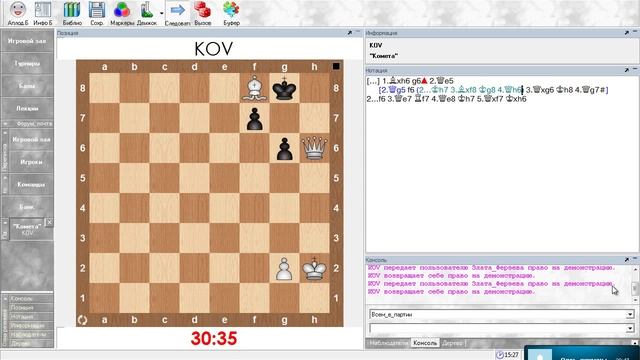Click the white queen on h6
This screenshot has height=360, width=640.
(314, 148)
